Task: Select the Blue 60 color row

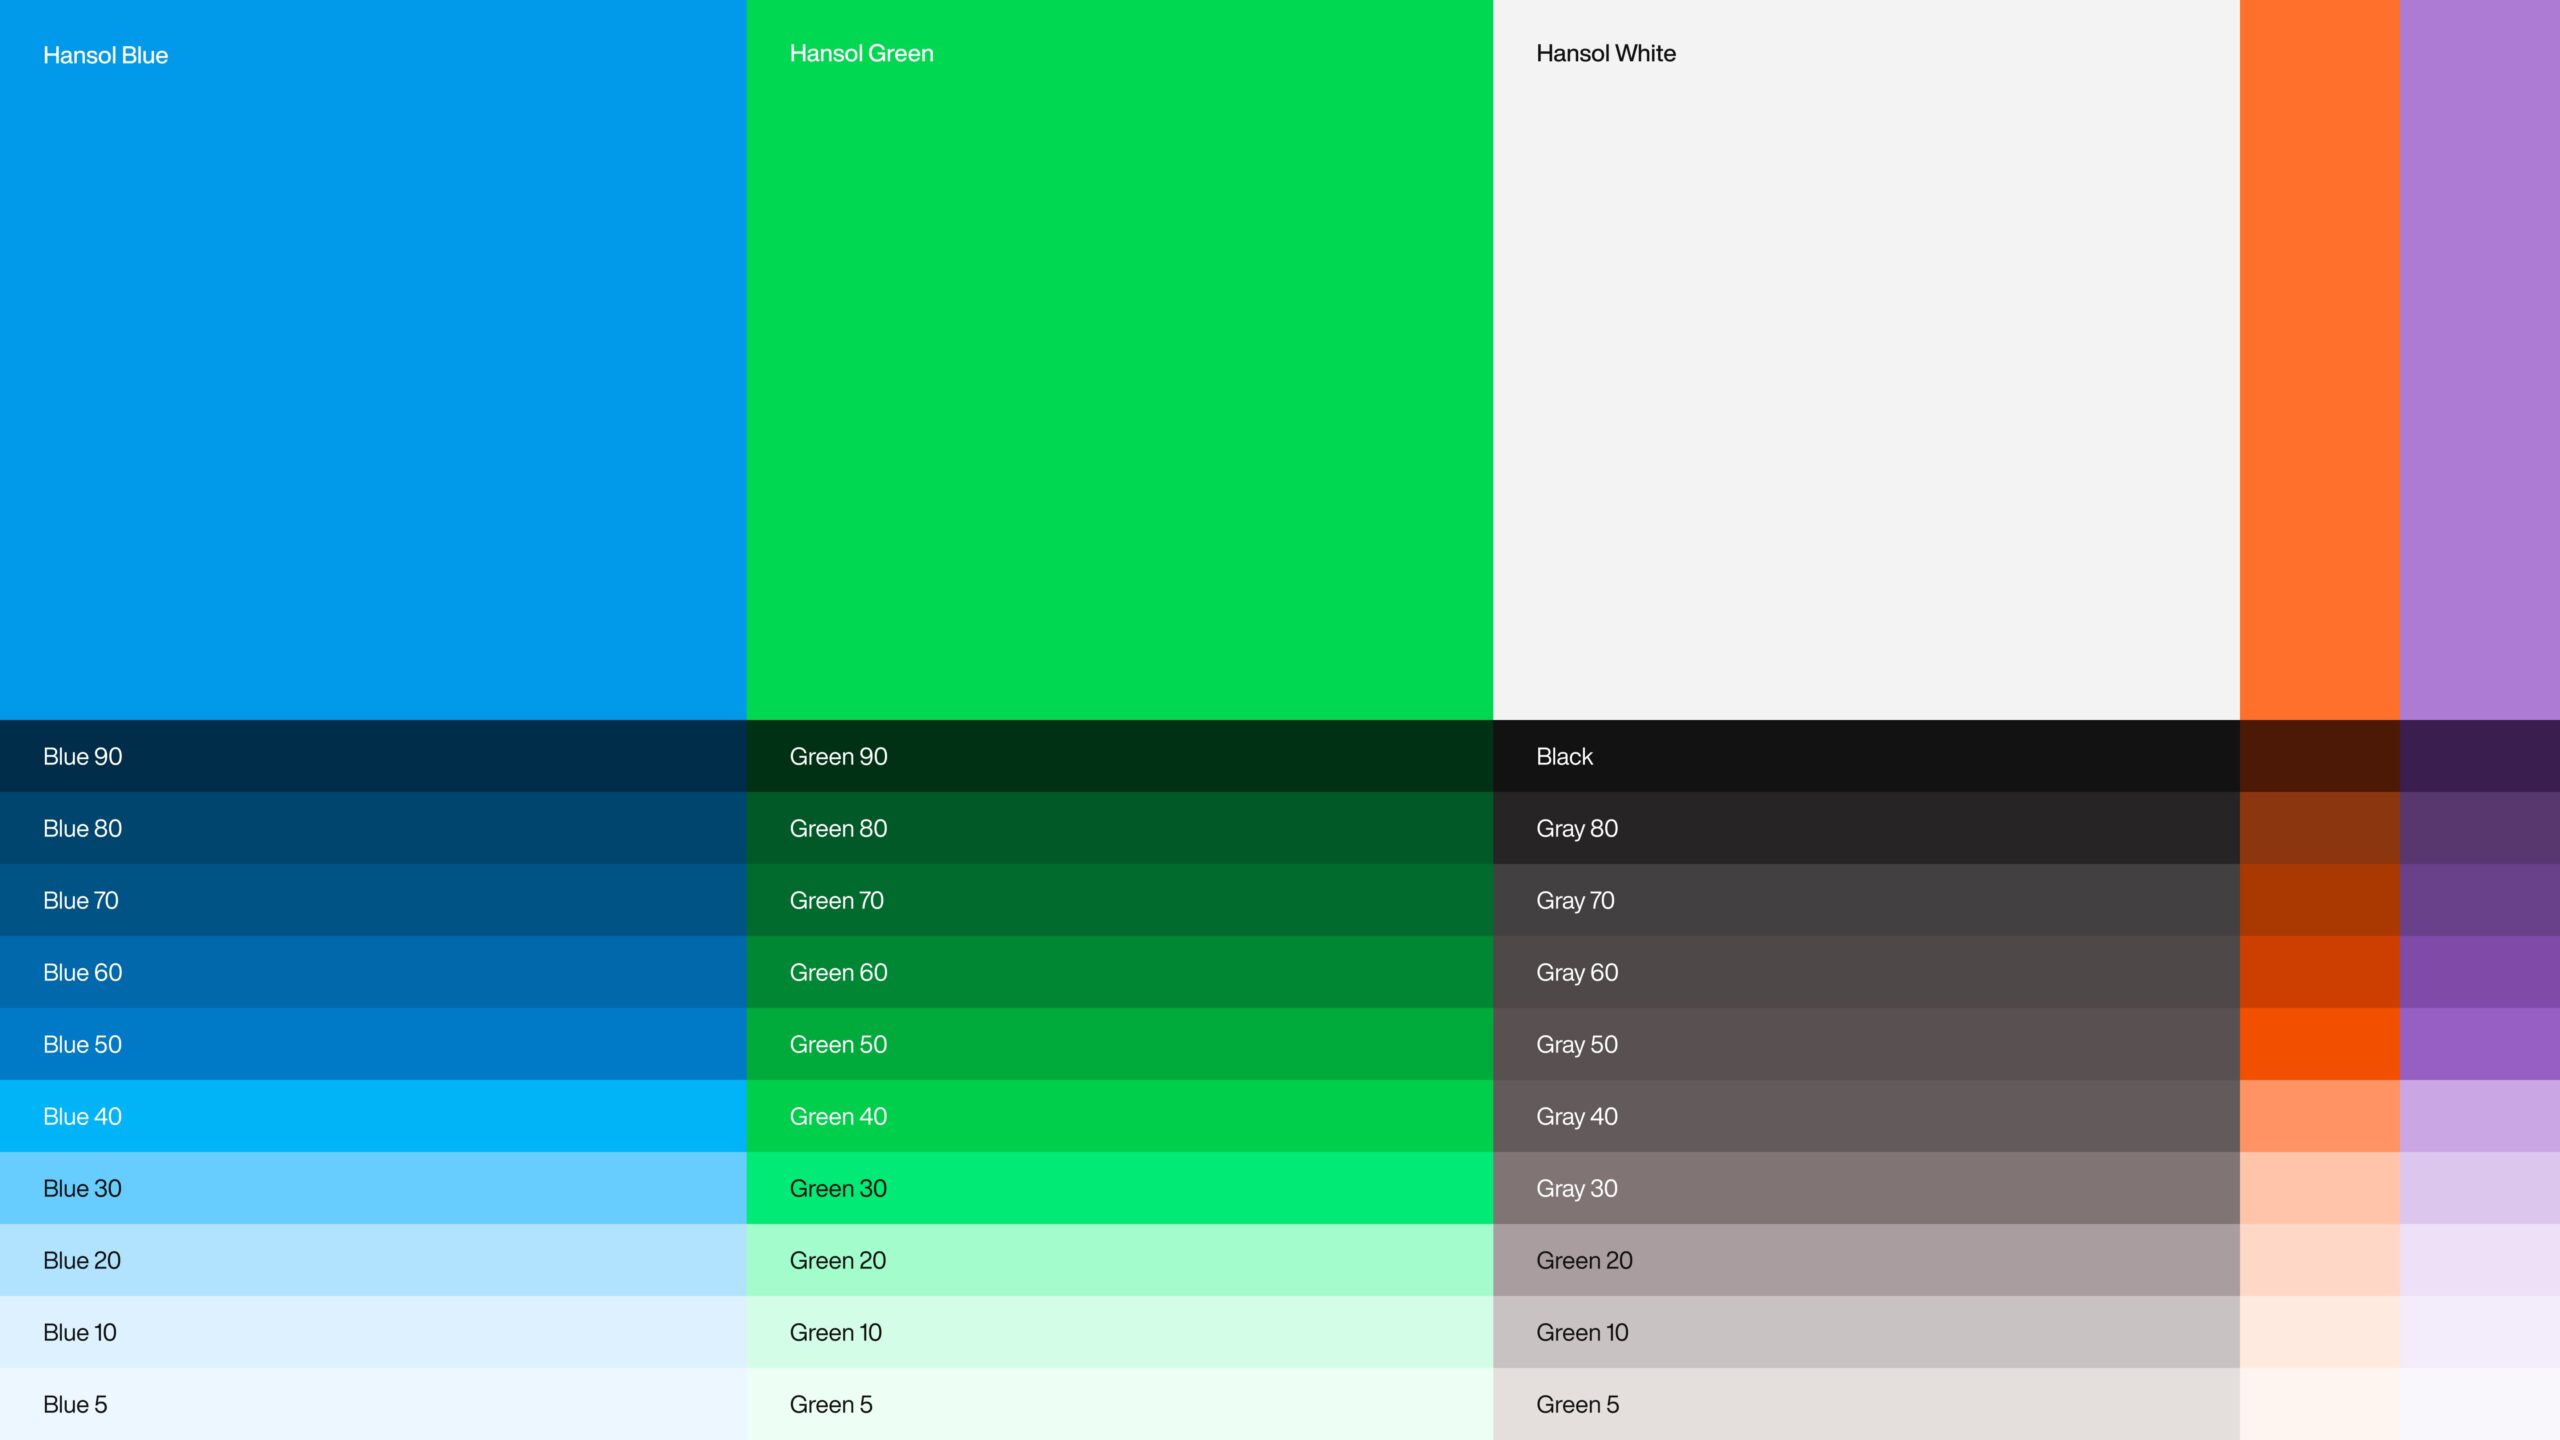Action: (x=372, y=972)
